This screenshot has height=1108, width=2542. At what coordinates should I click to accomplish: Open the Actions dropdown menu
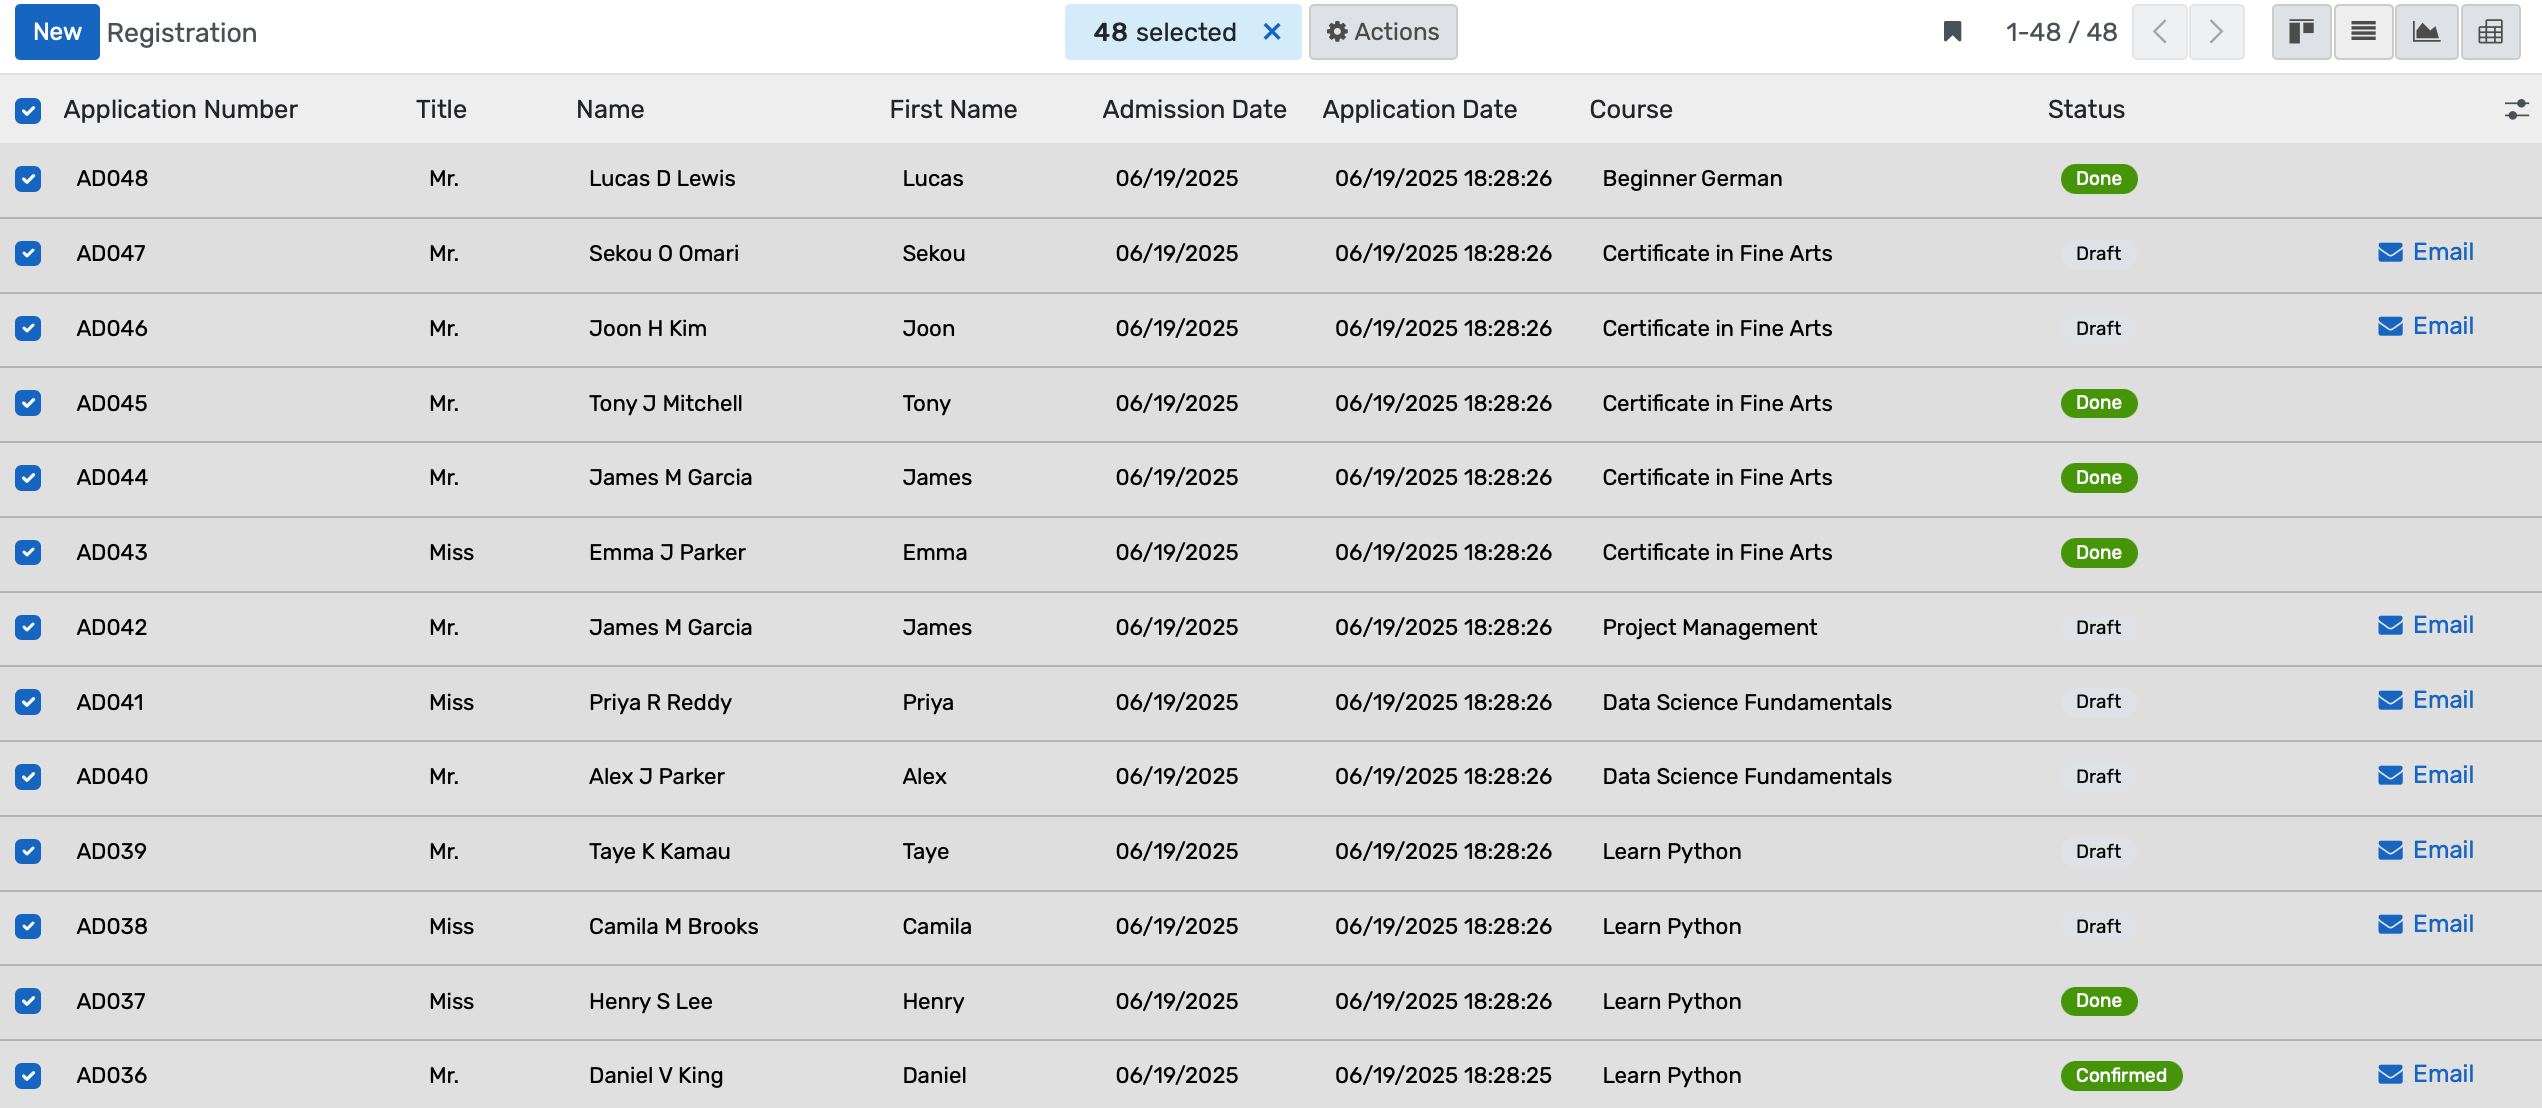tap(1382, 32)
